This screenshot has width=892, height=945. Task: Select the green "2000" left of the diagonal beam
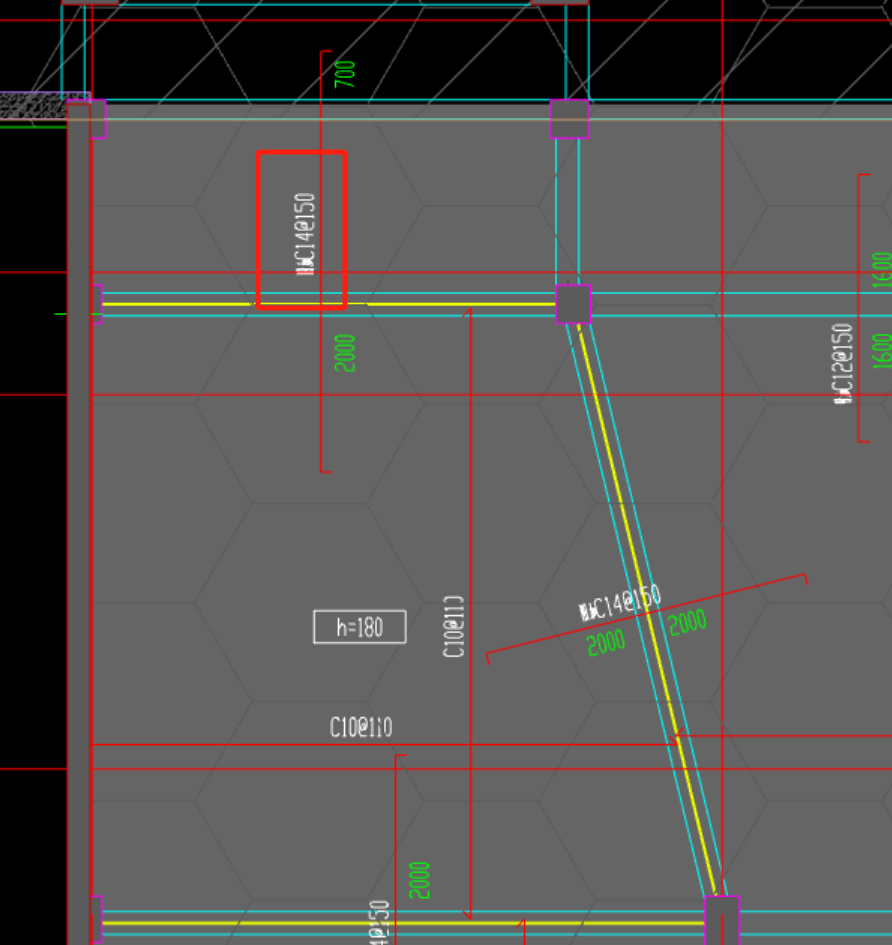606,643
